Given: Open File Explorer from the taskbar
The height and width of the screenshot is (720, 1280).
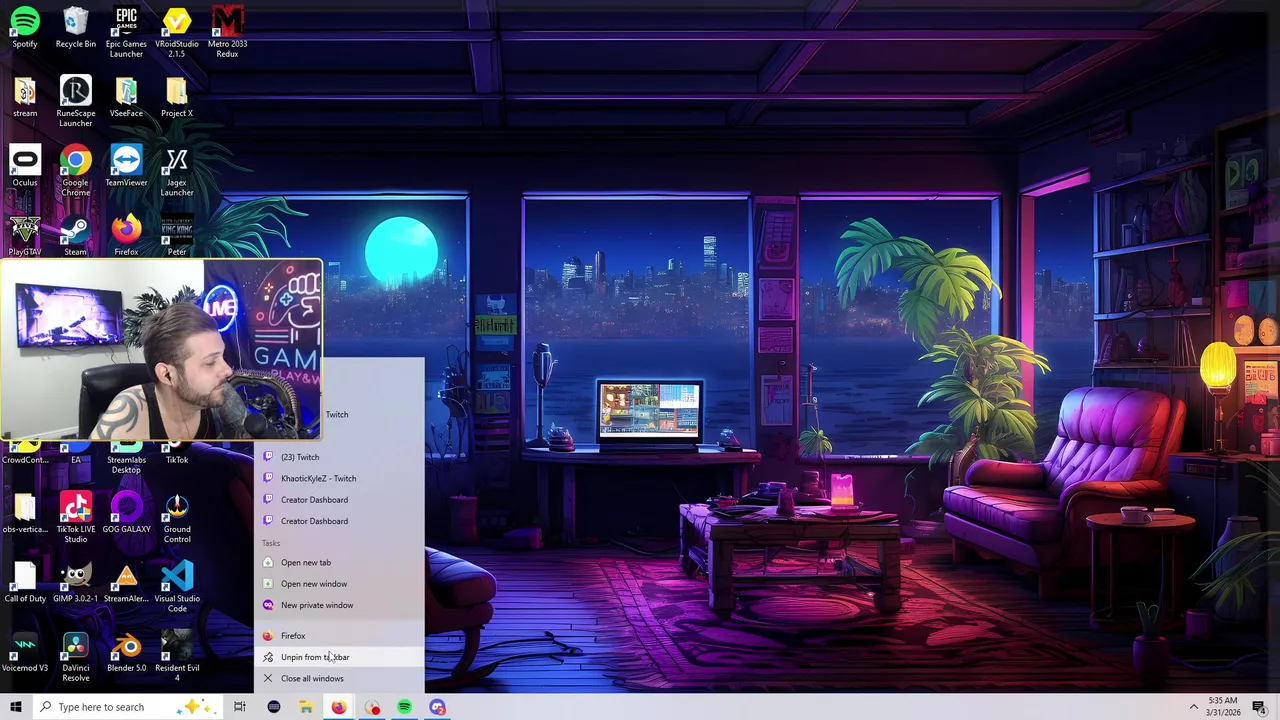Looking at the screenshot, I should coord(306,707).
